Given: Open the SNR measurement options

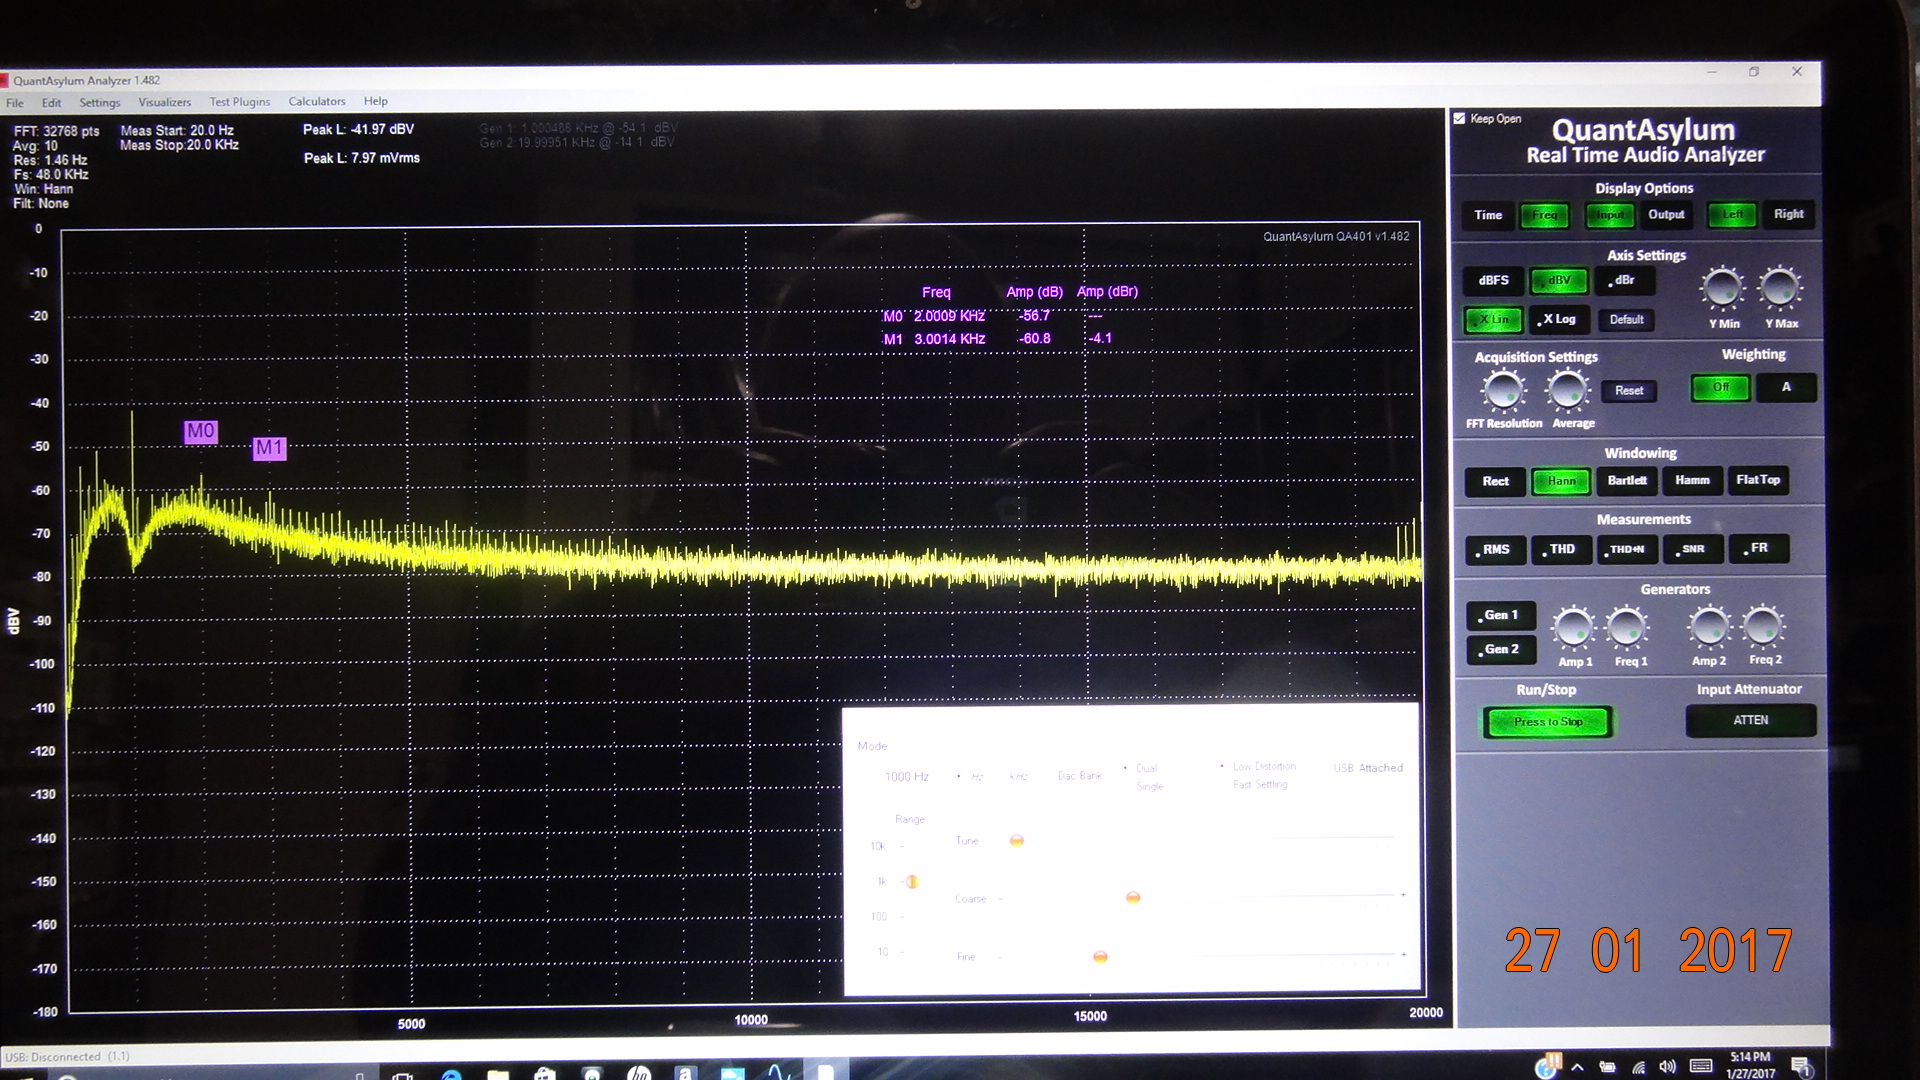Looking at the screenshot, I should click(1692, 549).
